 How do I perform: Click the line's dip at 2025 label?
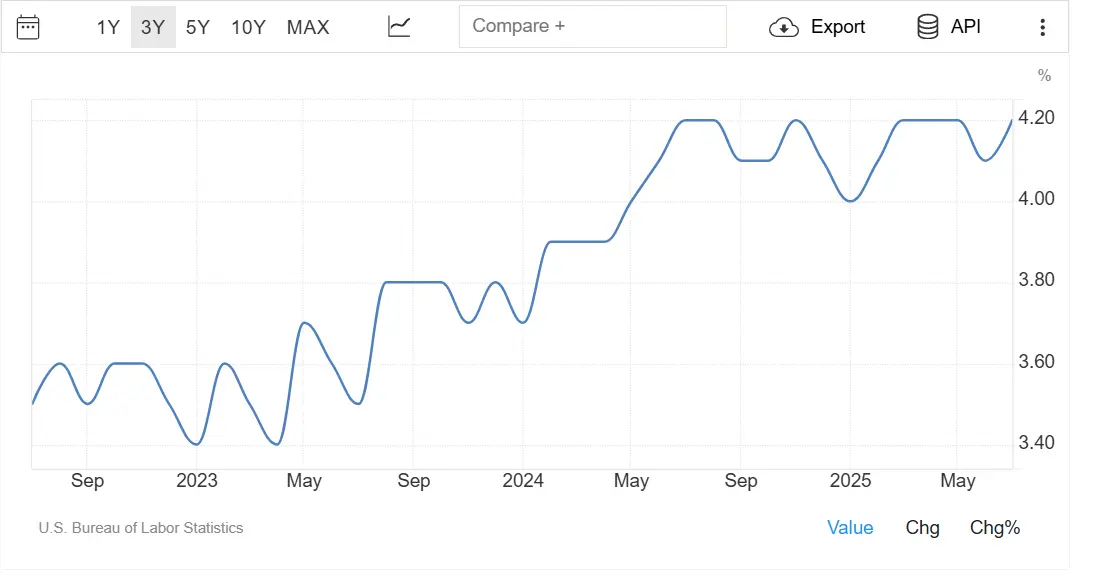click(850, 201)
